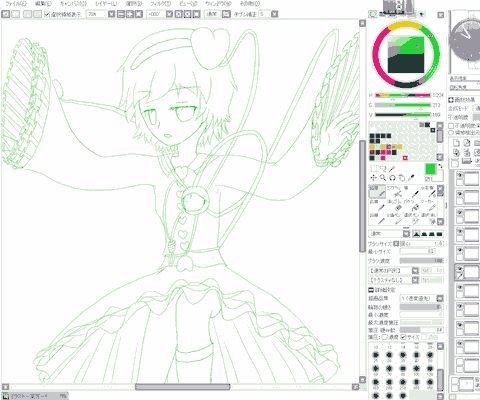Viewport: 480px width, 400px height.
Task: Select the magic wand tool
Action: coord(392,169)
